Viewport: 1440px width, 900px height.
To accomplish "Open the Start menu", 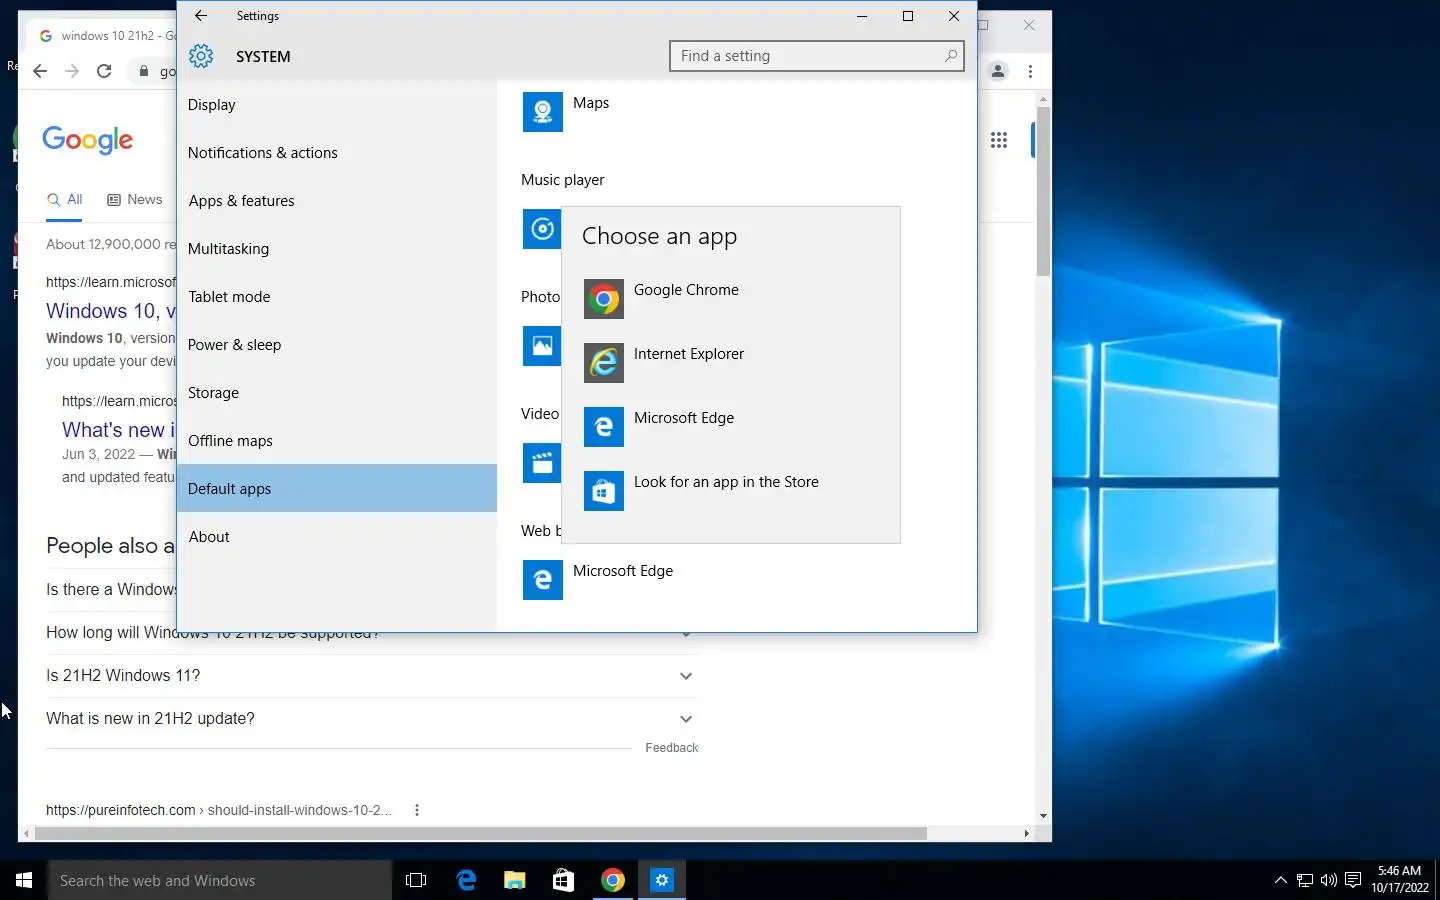I will pyautogui.click(x=24, y=880).
